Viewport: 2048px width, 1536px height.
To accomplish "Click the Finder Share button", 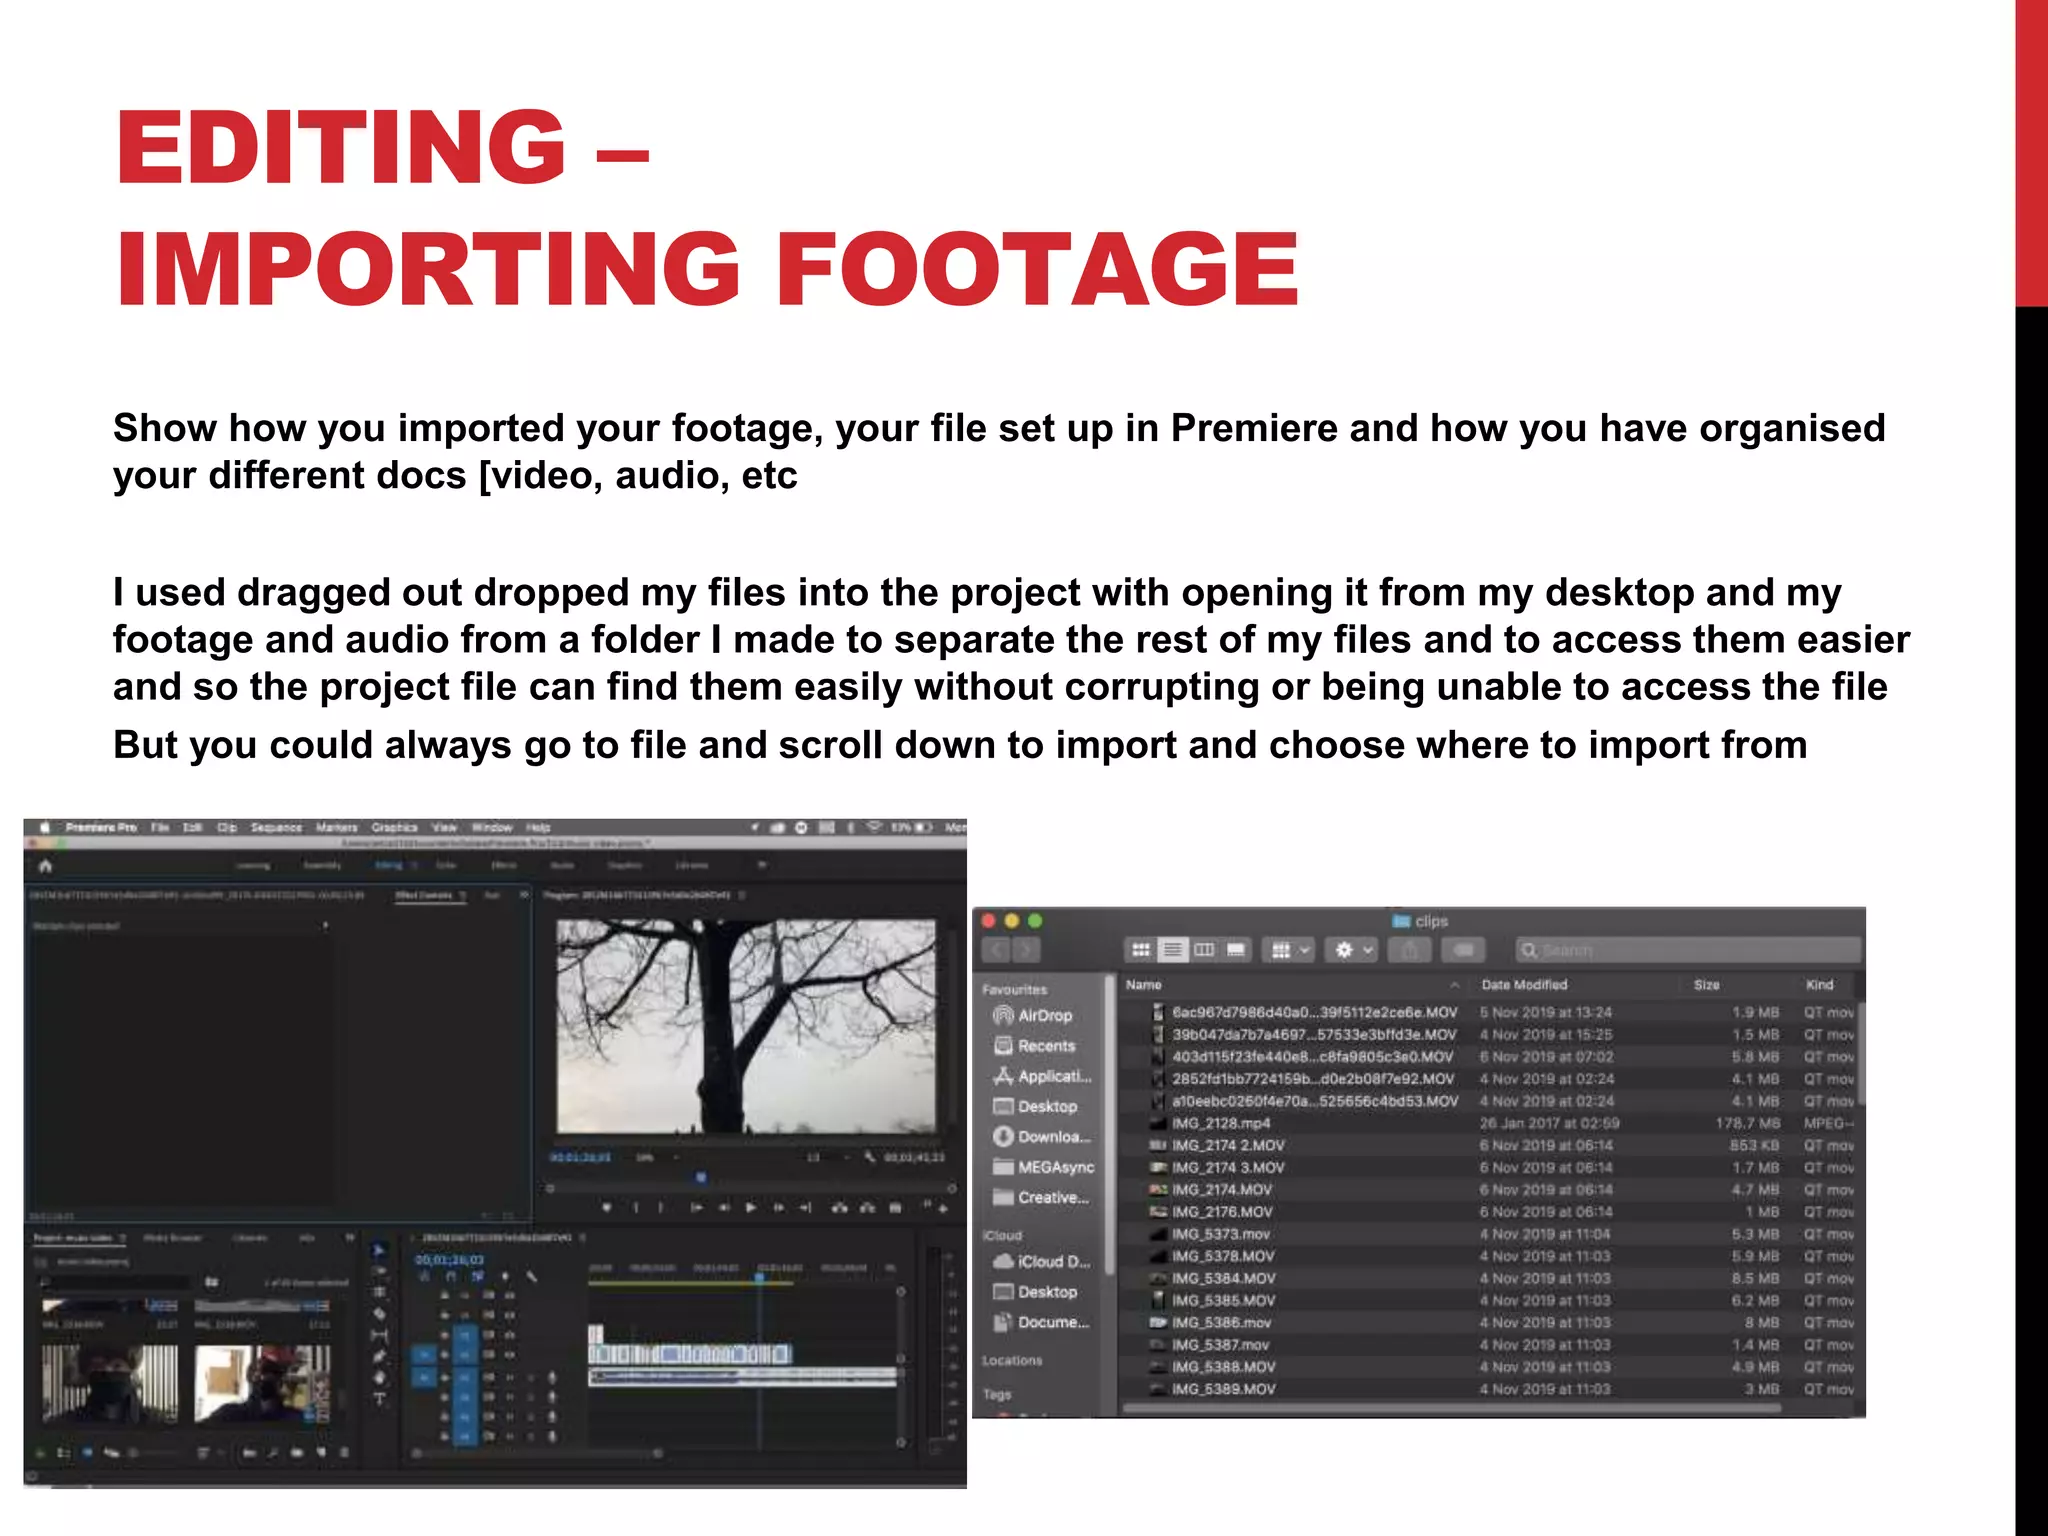I will pyautogui.click(x=1409, y=949).
